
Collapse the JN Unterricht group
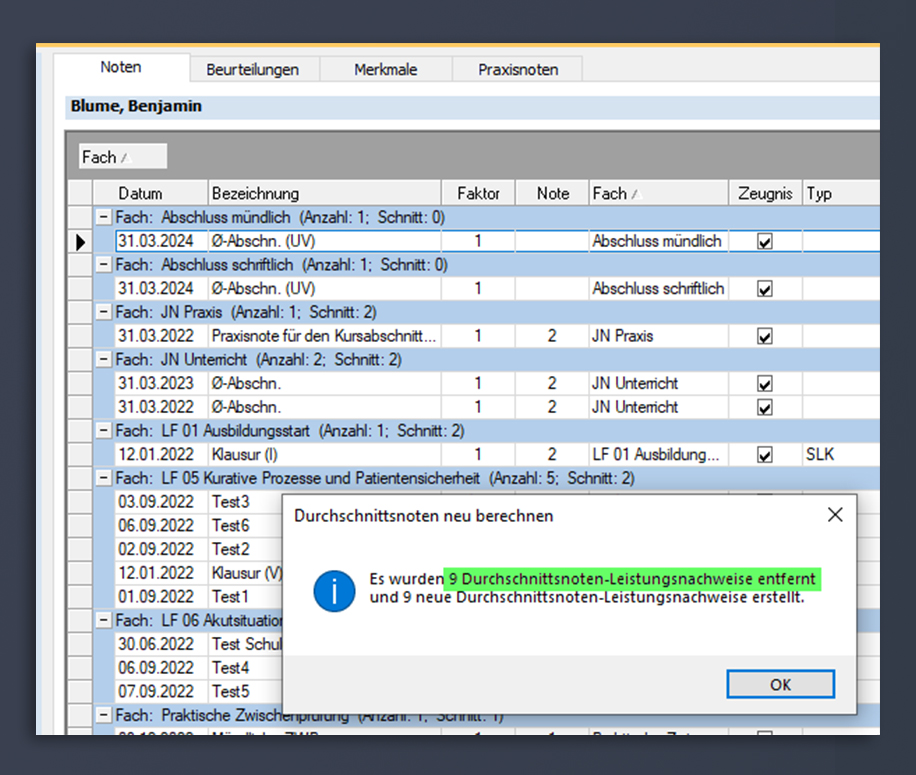point(103,359)
